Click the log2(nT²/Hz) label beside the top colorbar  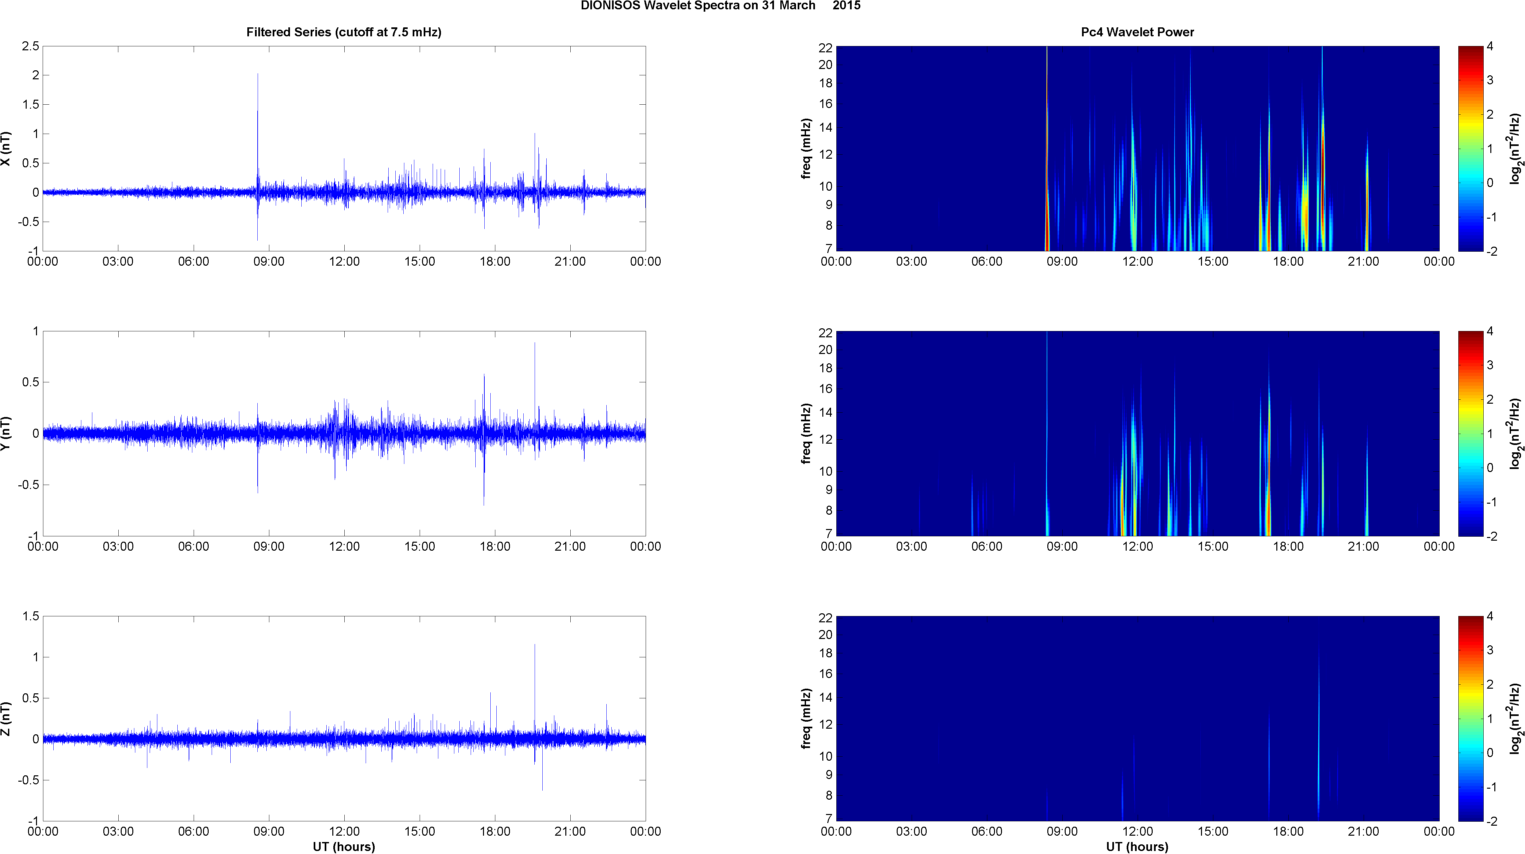(x=1516, y=148)
